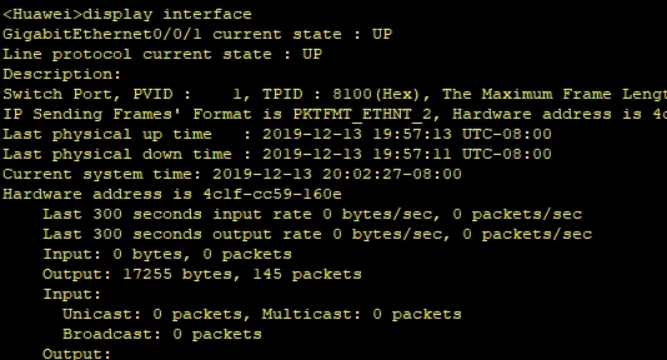Viewport: 667px width, 360px height.
Task: Click the <Huawei> prompt
Action: [43, 14]
